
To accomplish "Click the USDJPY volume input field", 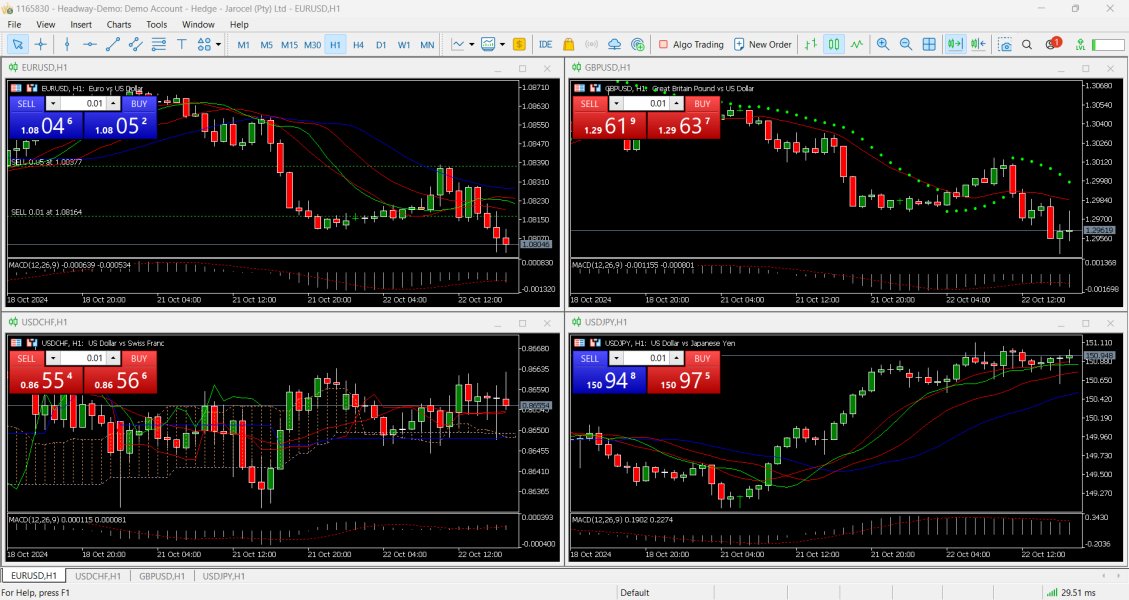I will point(646,358).
